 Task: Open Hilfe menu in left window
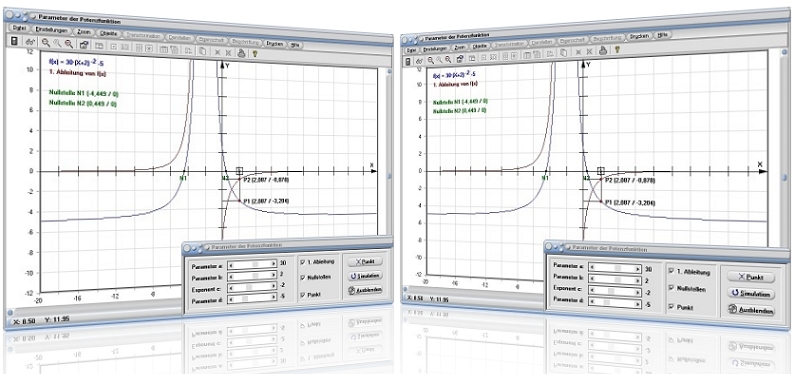(x=294, y=45)
